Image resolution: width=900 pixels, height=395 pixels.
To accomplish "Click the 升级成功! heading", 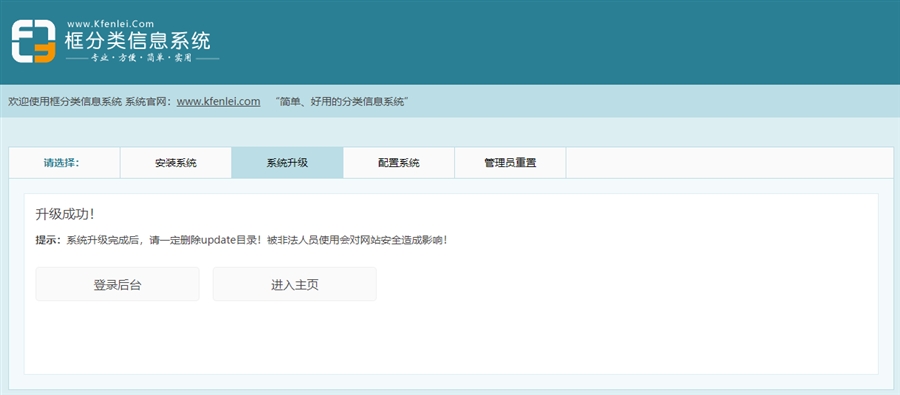I will point(65,215).
